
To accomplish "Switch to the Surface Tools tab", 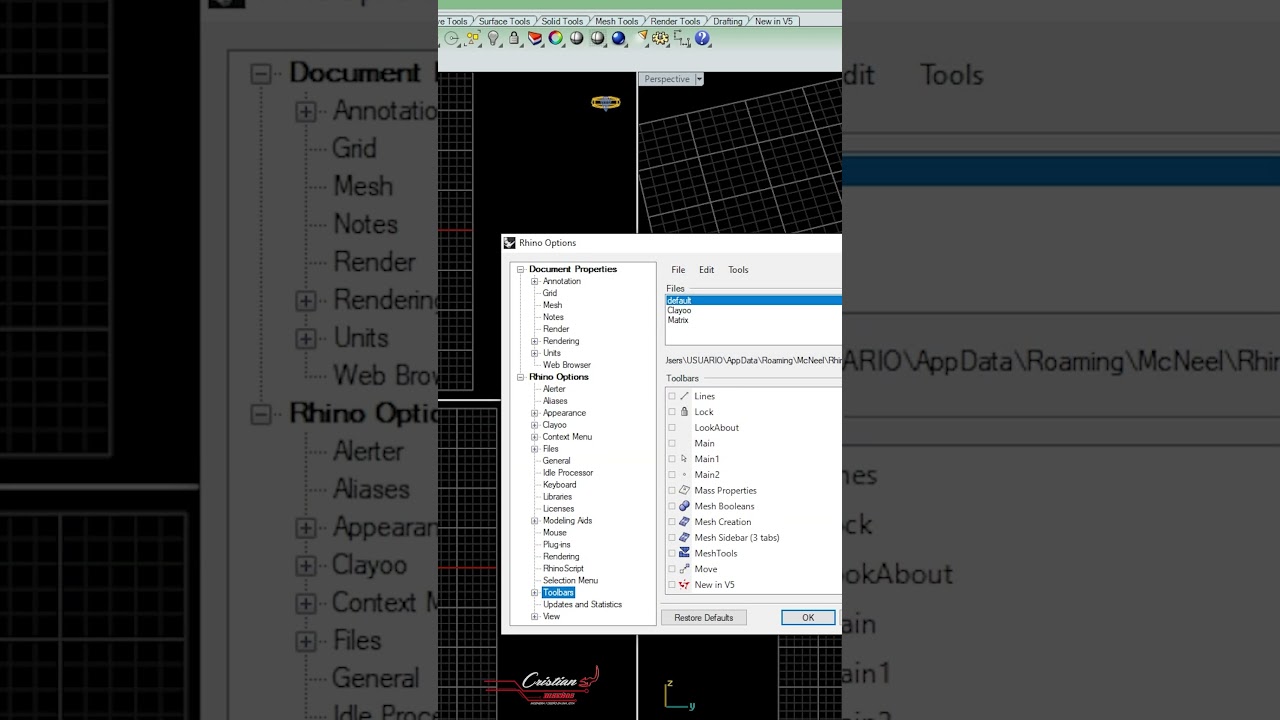I will coord(504,21).
